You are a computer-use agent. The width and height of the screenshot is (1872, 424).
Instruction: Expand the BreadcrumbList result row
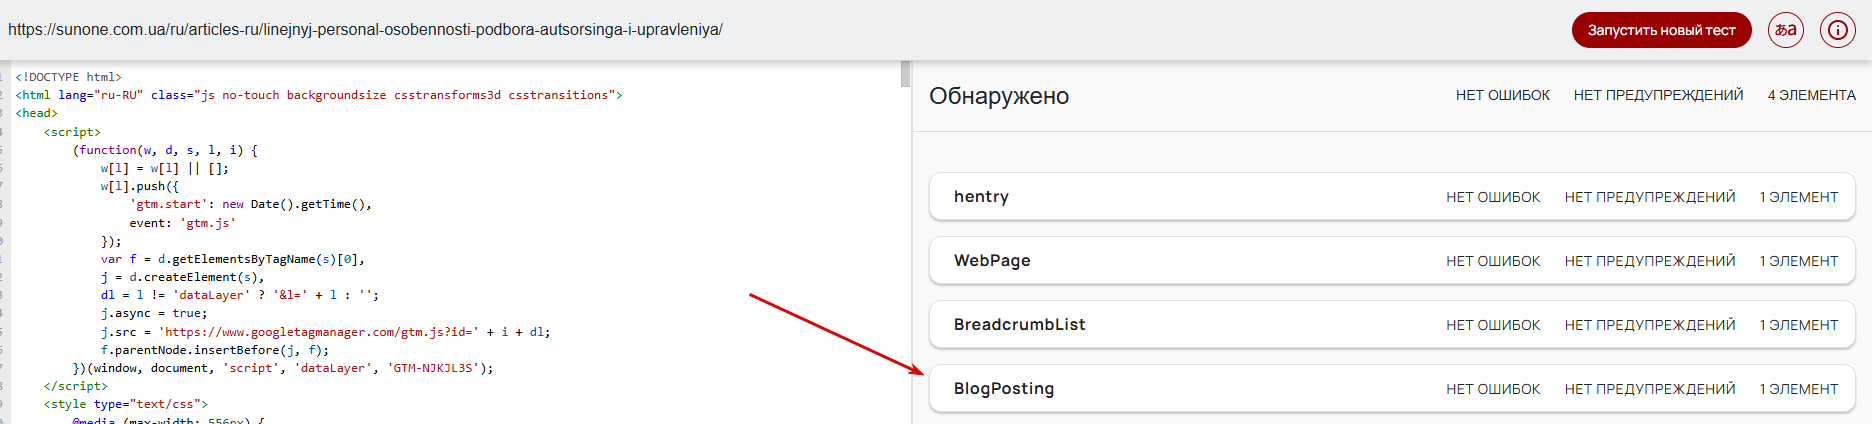pos(1392,325)
